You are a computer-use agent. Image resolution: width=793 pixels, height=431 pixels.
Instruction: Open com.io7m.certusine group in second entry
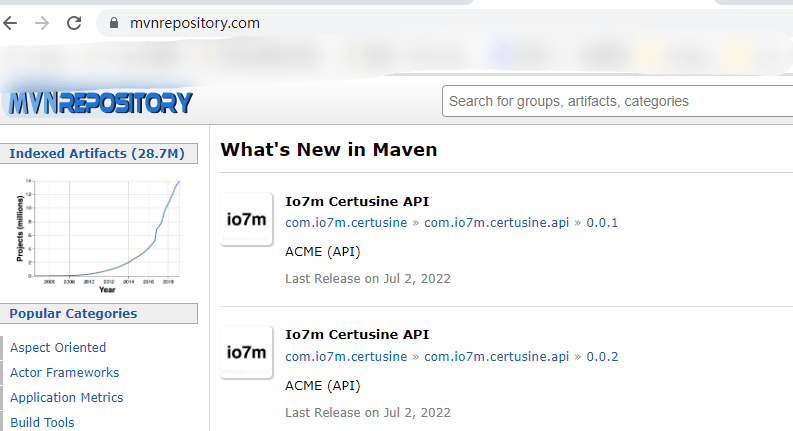click(x=346, y=357)
